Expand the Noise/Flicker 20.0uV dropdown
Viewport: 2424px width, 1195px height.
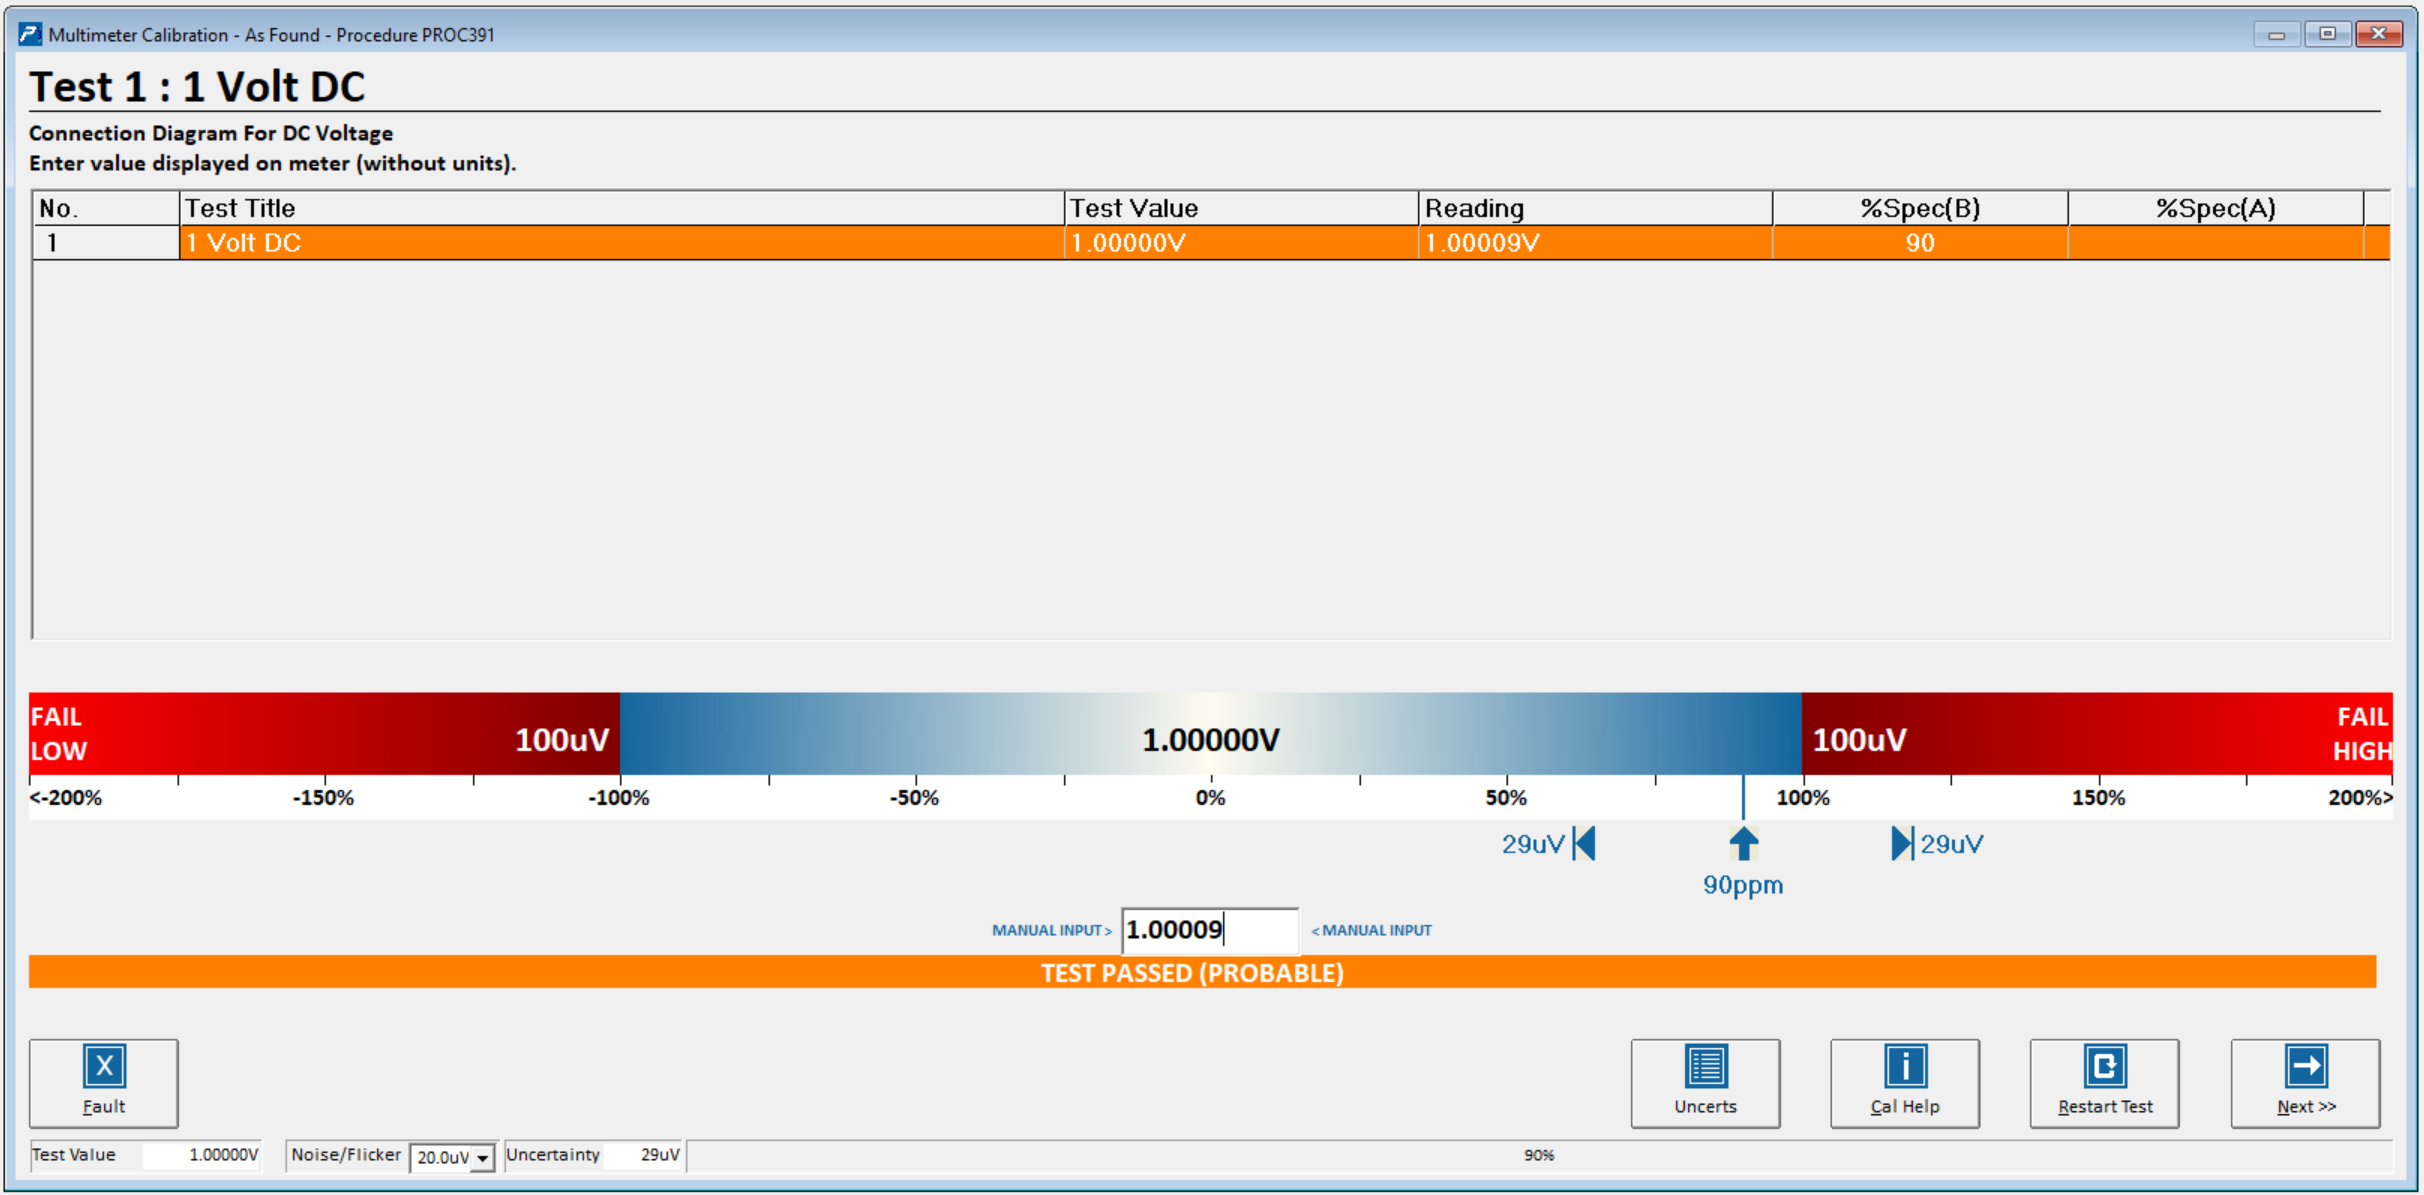click(x=483, y=1158)
